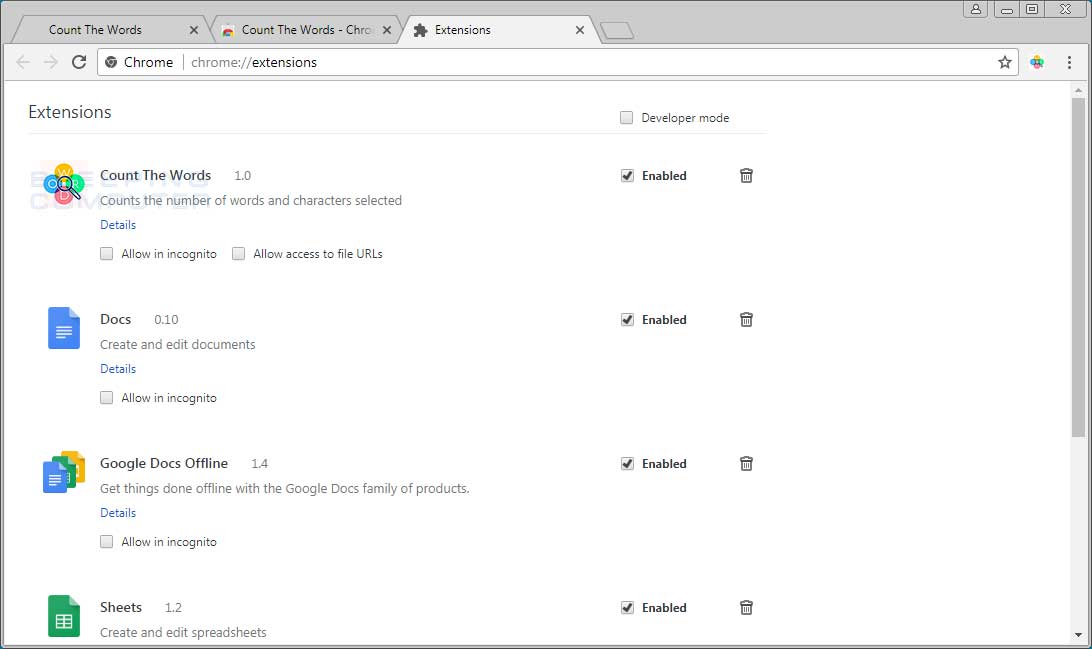Open the user profile button
Screen dimensions: 1092x649
coord(976,9)
